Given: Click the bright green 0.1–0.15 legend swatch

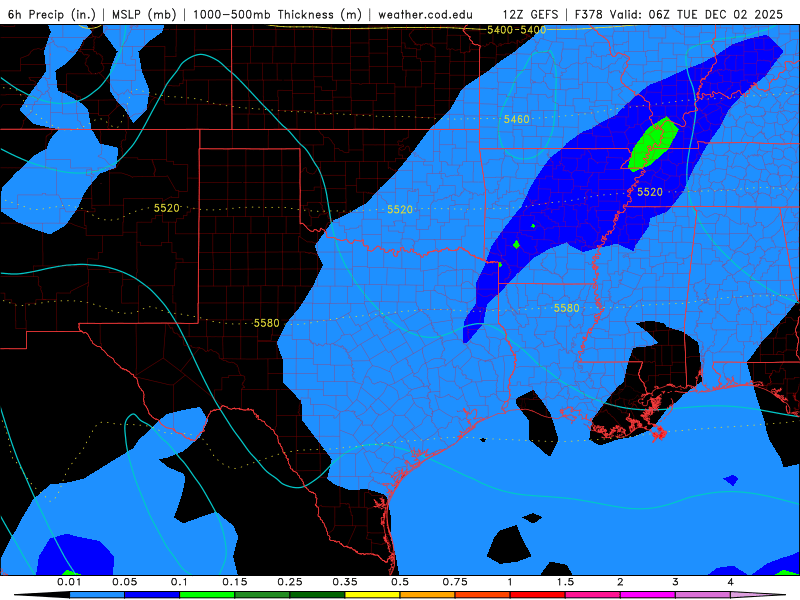Looking at the screenshot, I should (207, 595).
